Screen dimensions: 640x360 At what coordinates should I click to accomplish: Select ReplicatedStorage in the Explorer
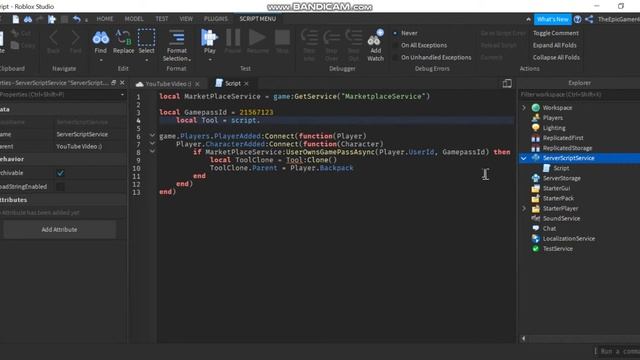coord(567,148)
